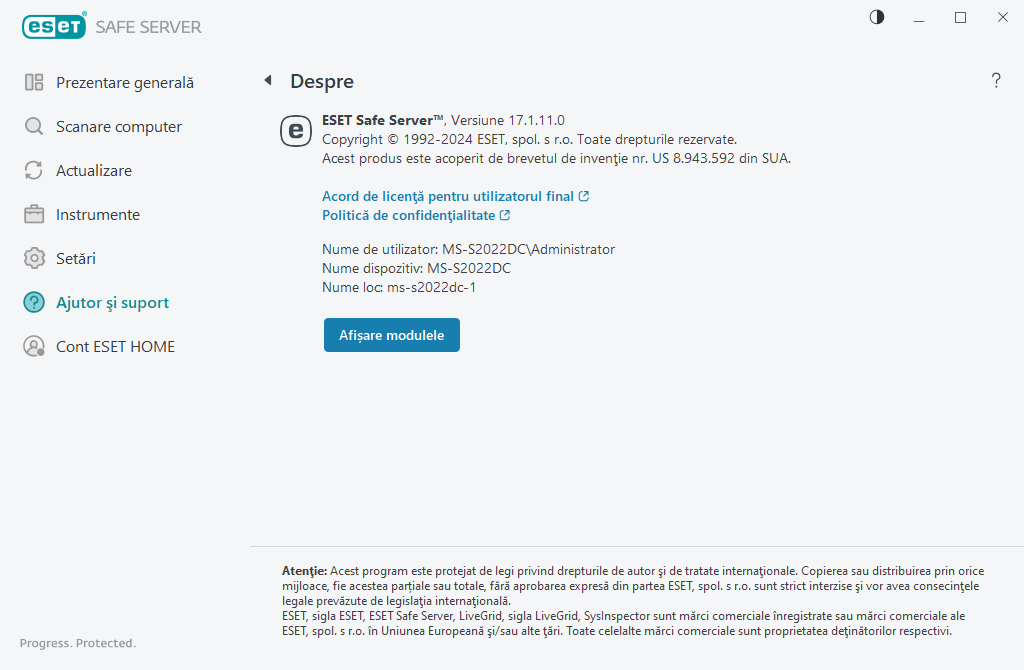Click the external-link icon after privacy policy

[x=505, y=215]
